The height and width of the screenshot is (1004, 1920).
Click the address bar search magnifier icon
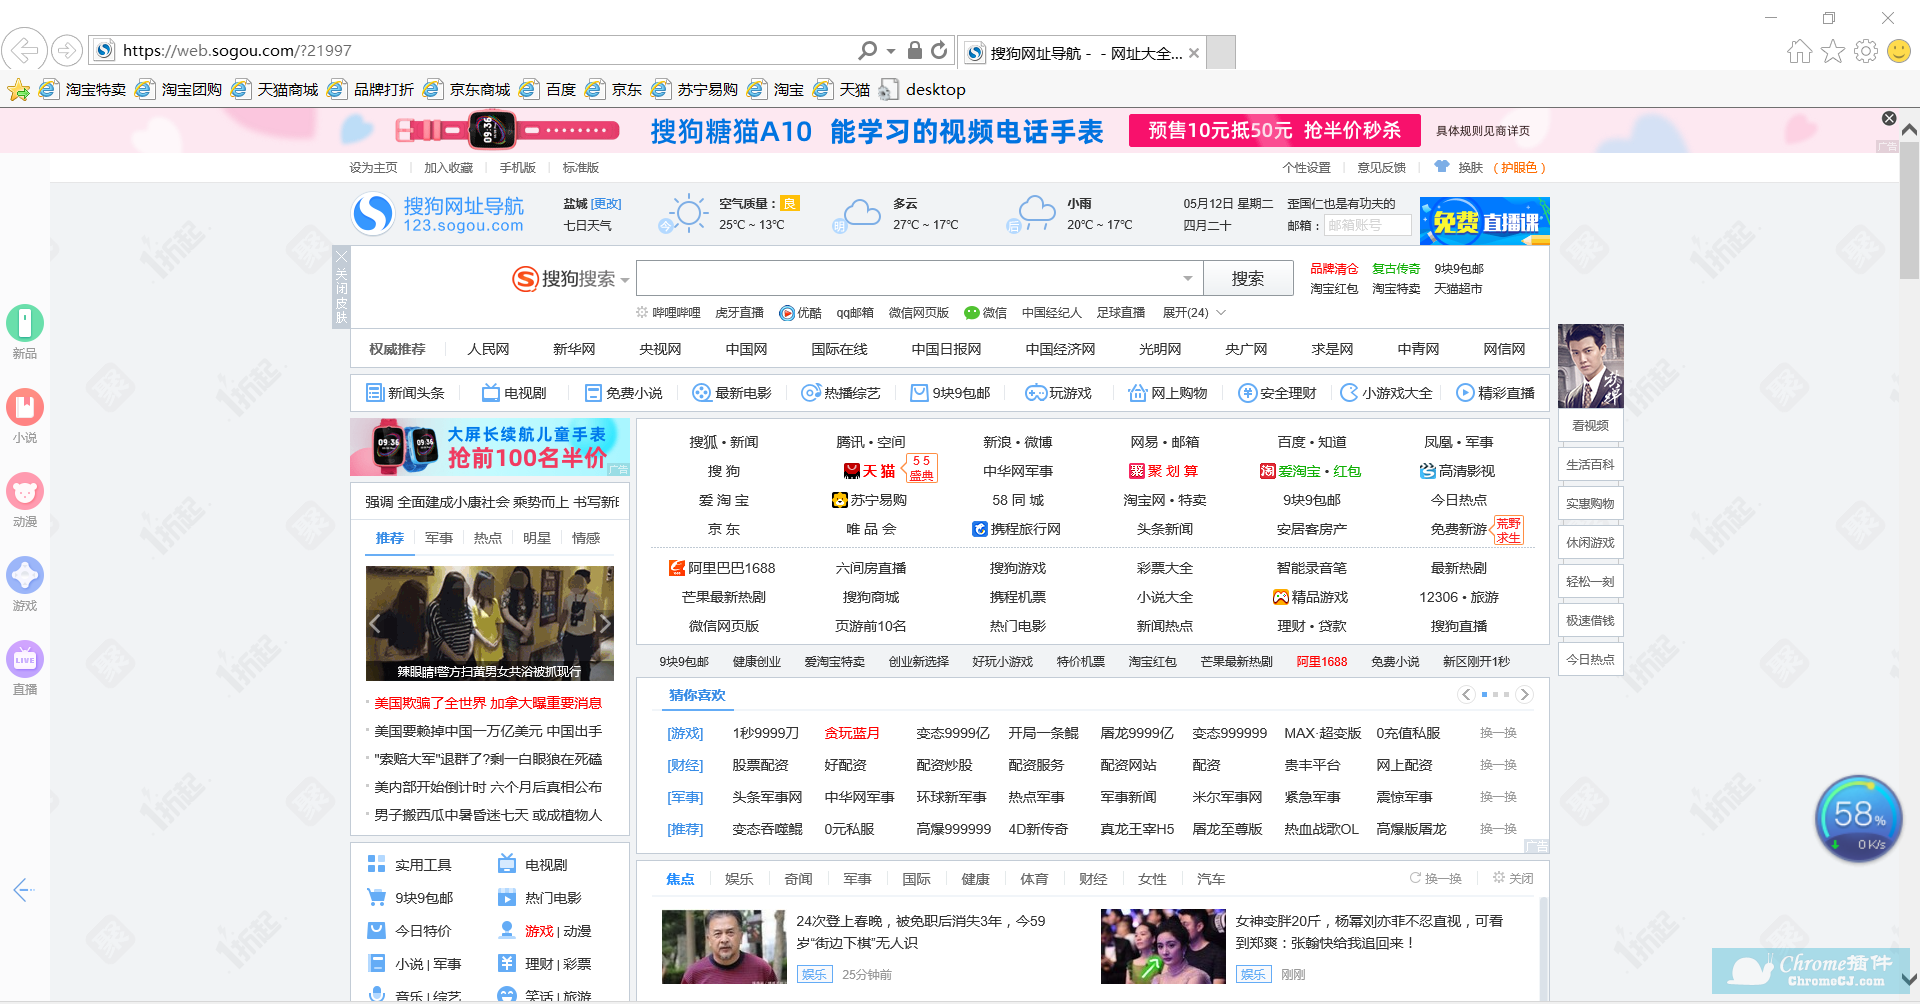coord(867,50)
